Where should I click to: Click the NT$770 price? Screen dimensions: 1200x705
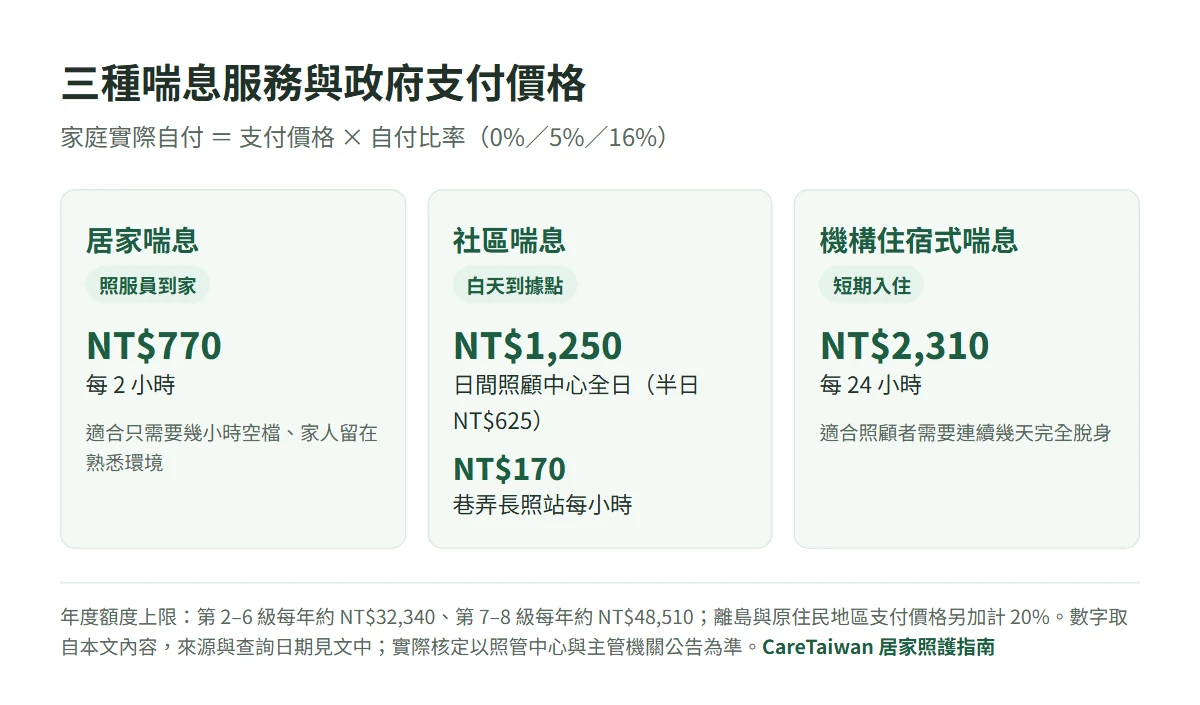(x=154, y=345)
